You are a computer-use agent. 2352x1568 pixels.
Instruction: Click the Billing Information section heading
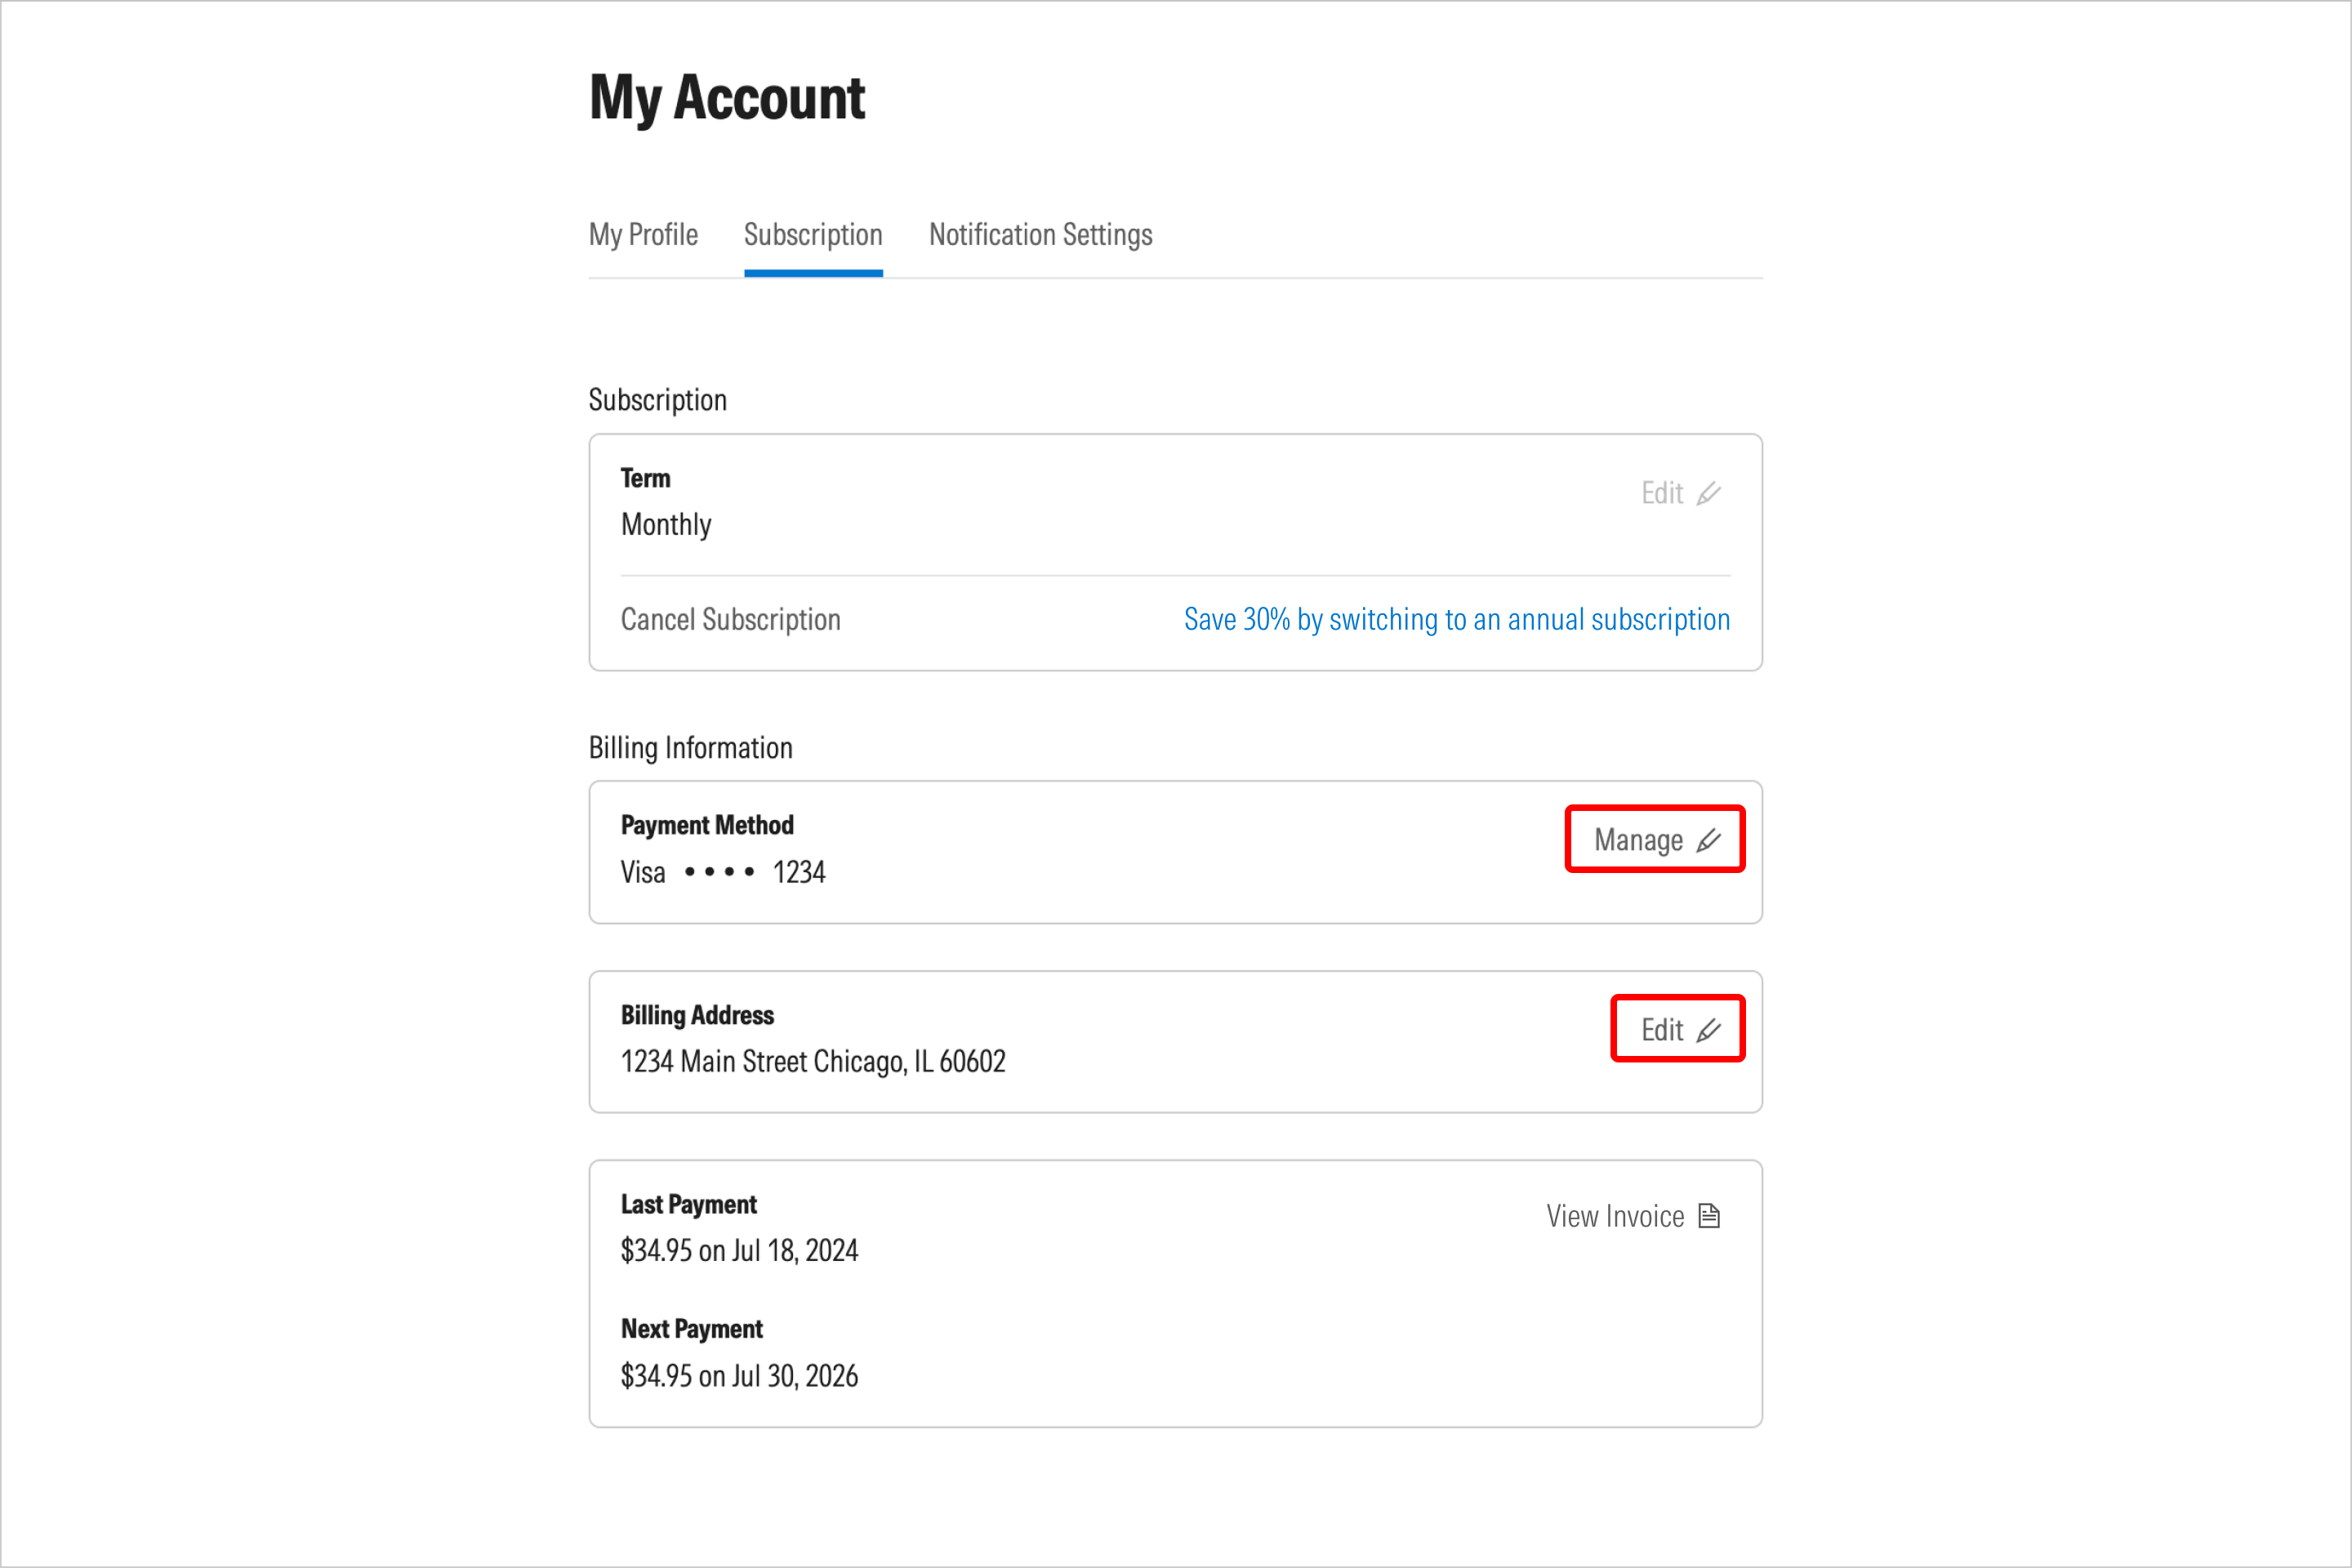(x=690, y=748)
